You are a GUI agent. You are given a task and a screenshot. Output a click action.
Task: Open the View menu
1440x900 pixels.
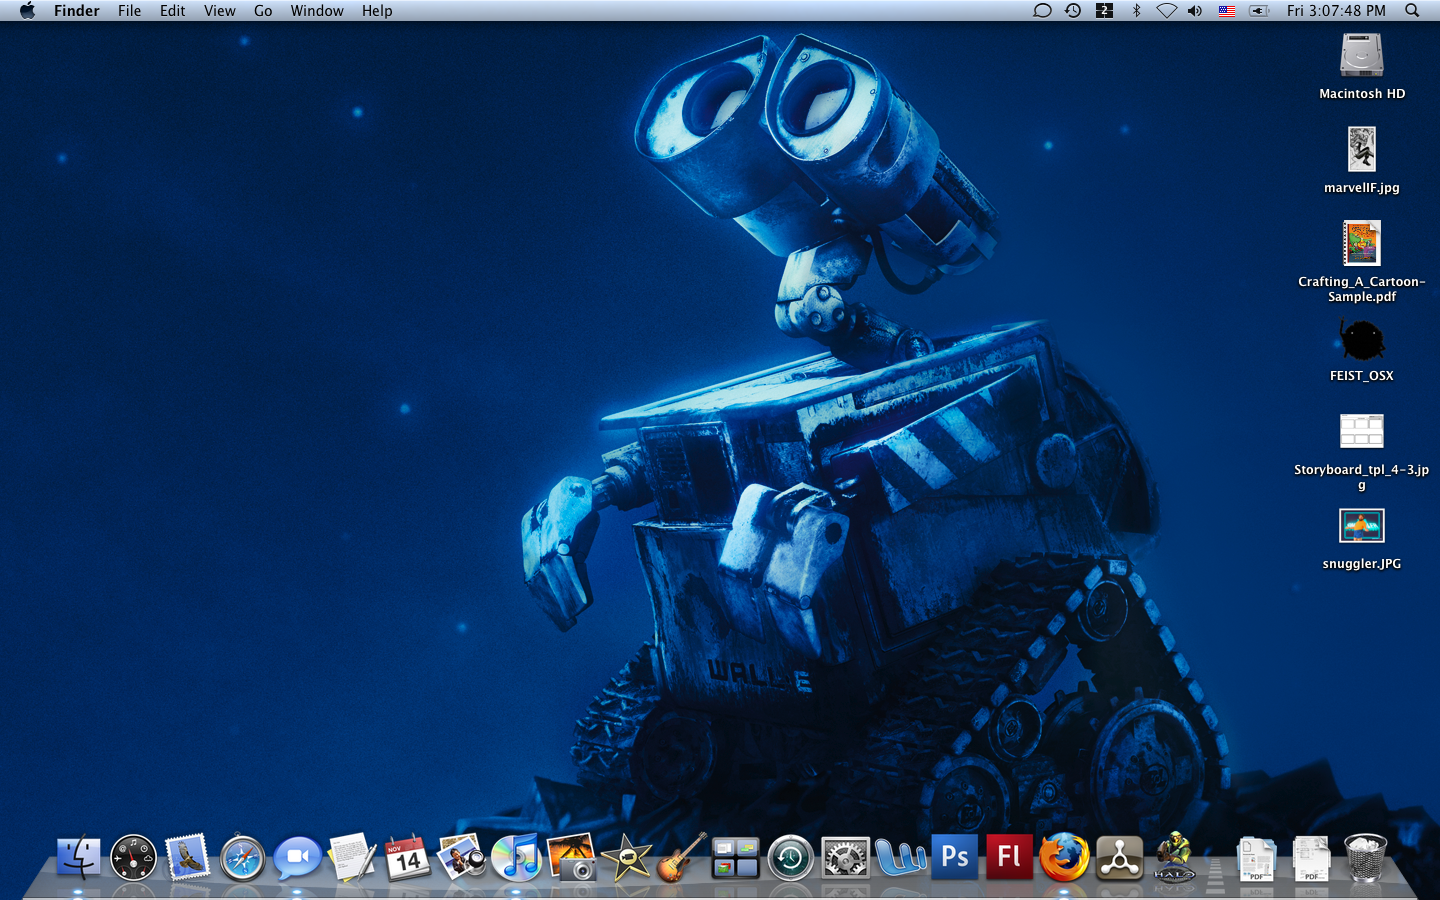pos(219,10)
